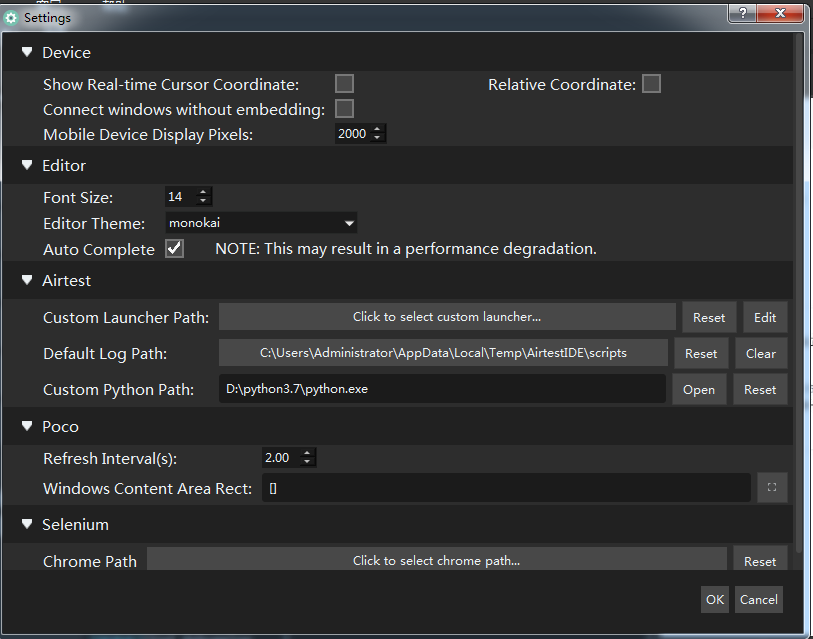Click the "Chrome Path" label
Screen dimensions: 813x639
click(90, 561)
